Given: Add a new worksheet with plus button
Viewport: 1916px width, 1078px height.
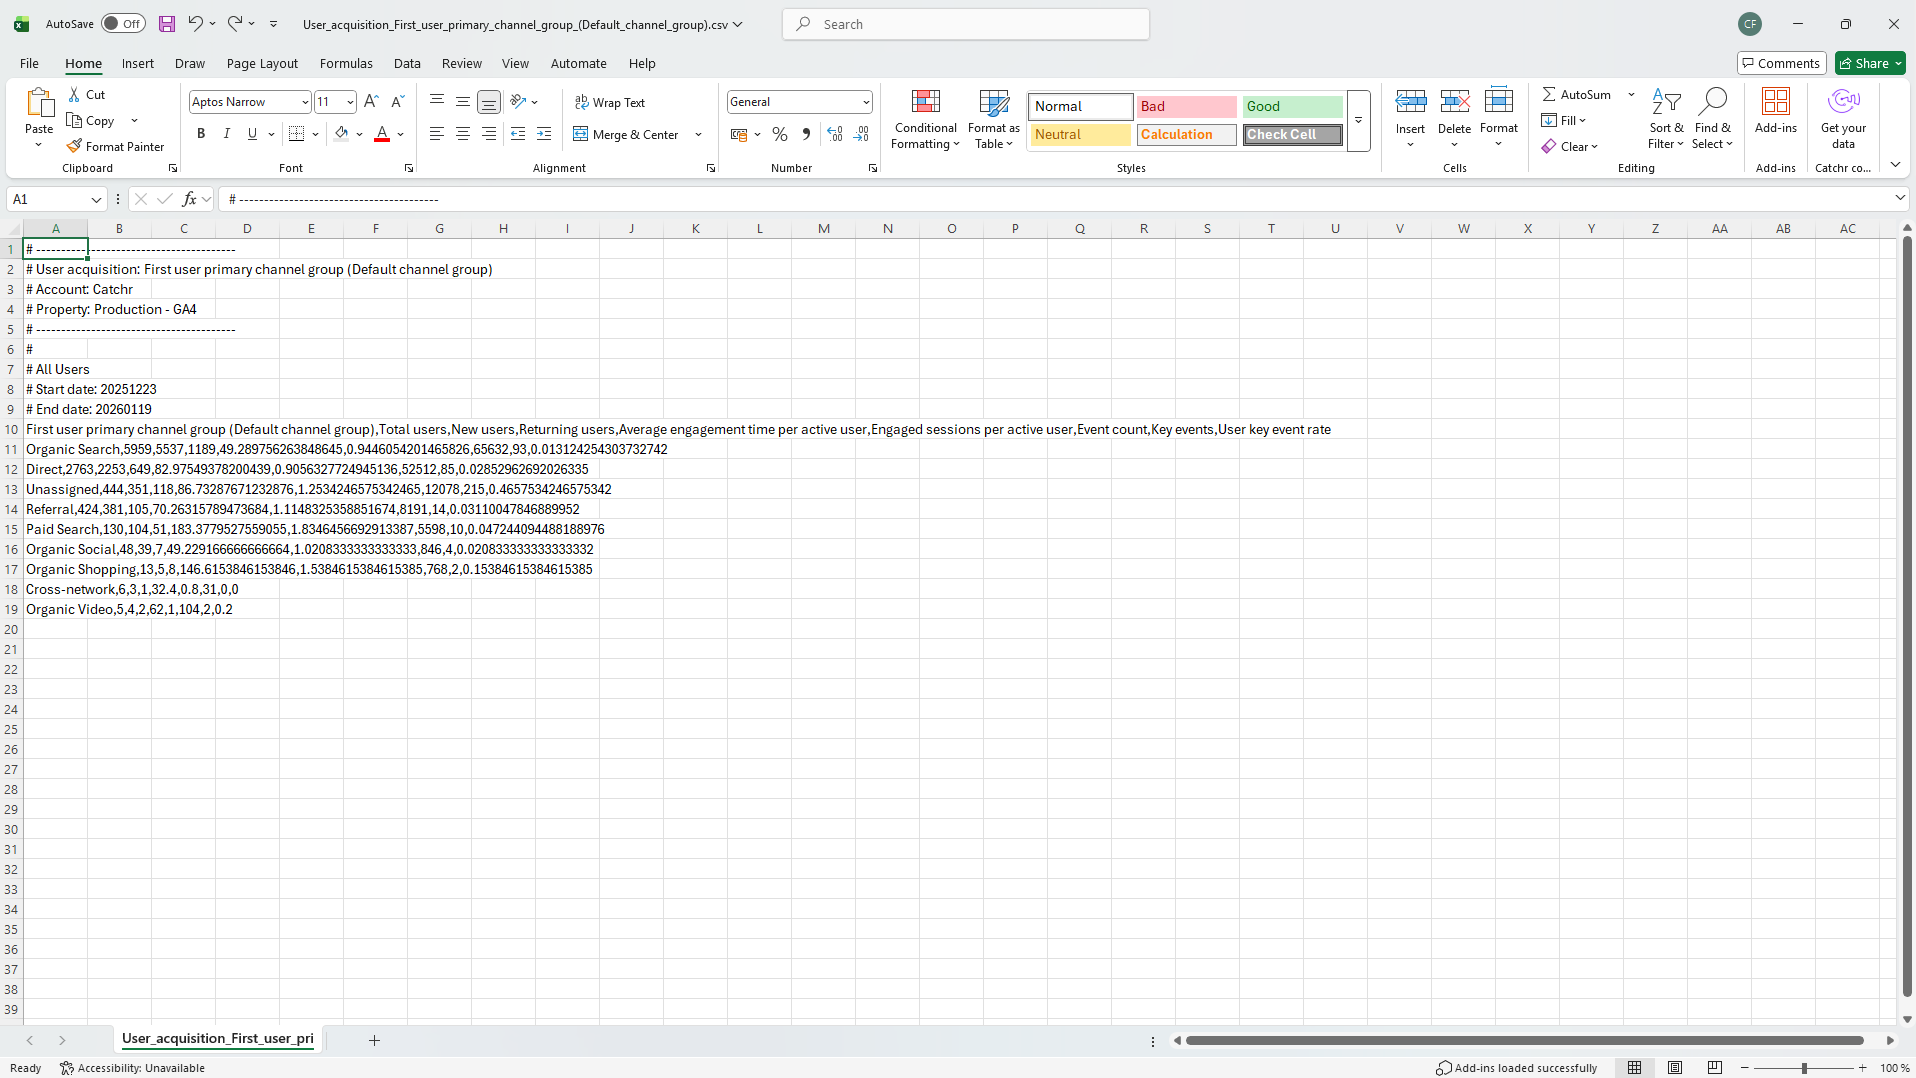Looking at the screenshot, I should (x=375, y=1040).
